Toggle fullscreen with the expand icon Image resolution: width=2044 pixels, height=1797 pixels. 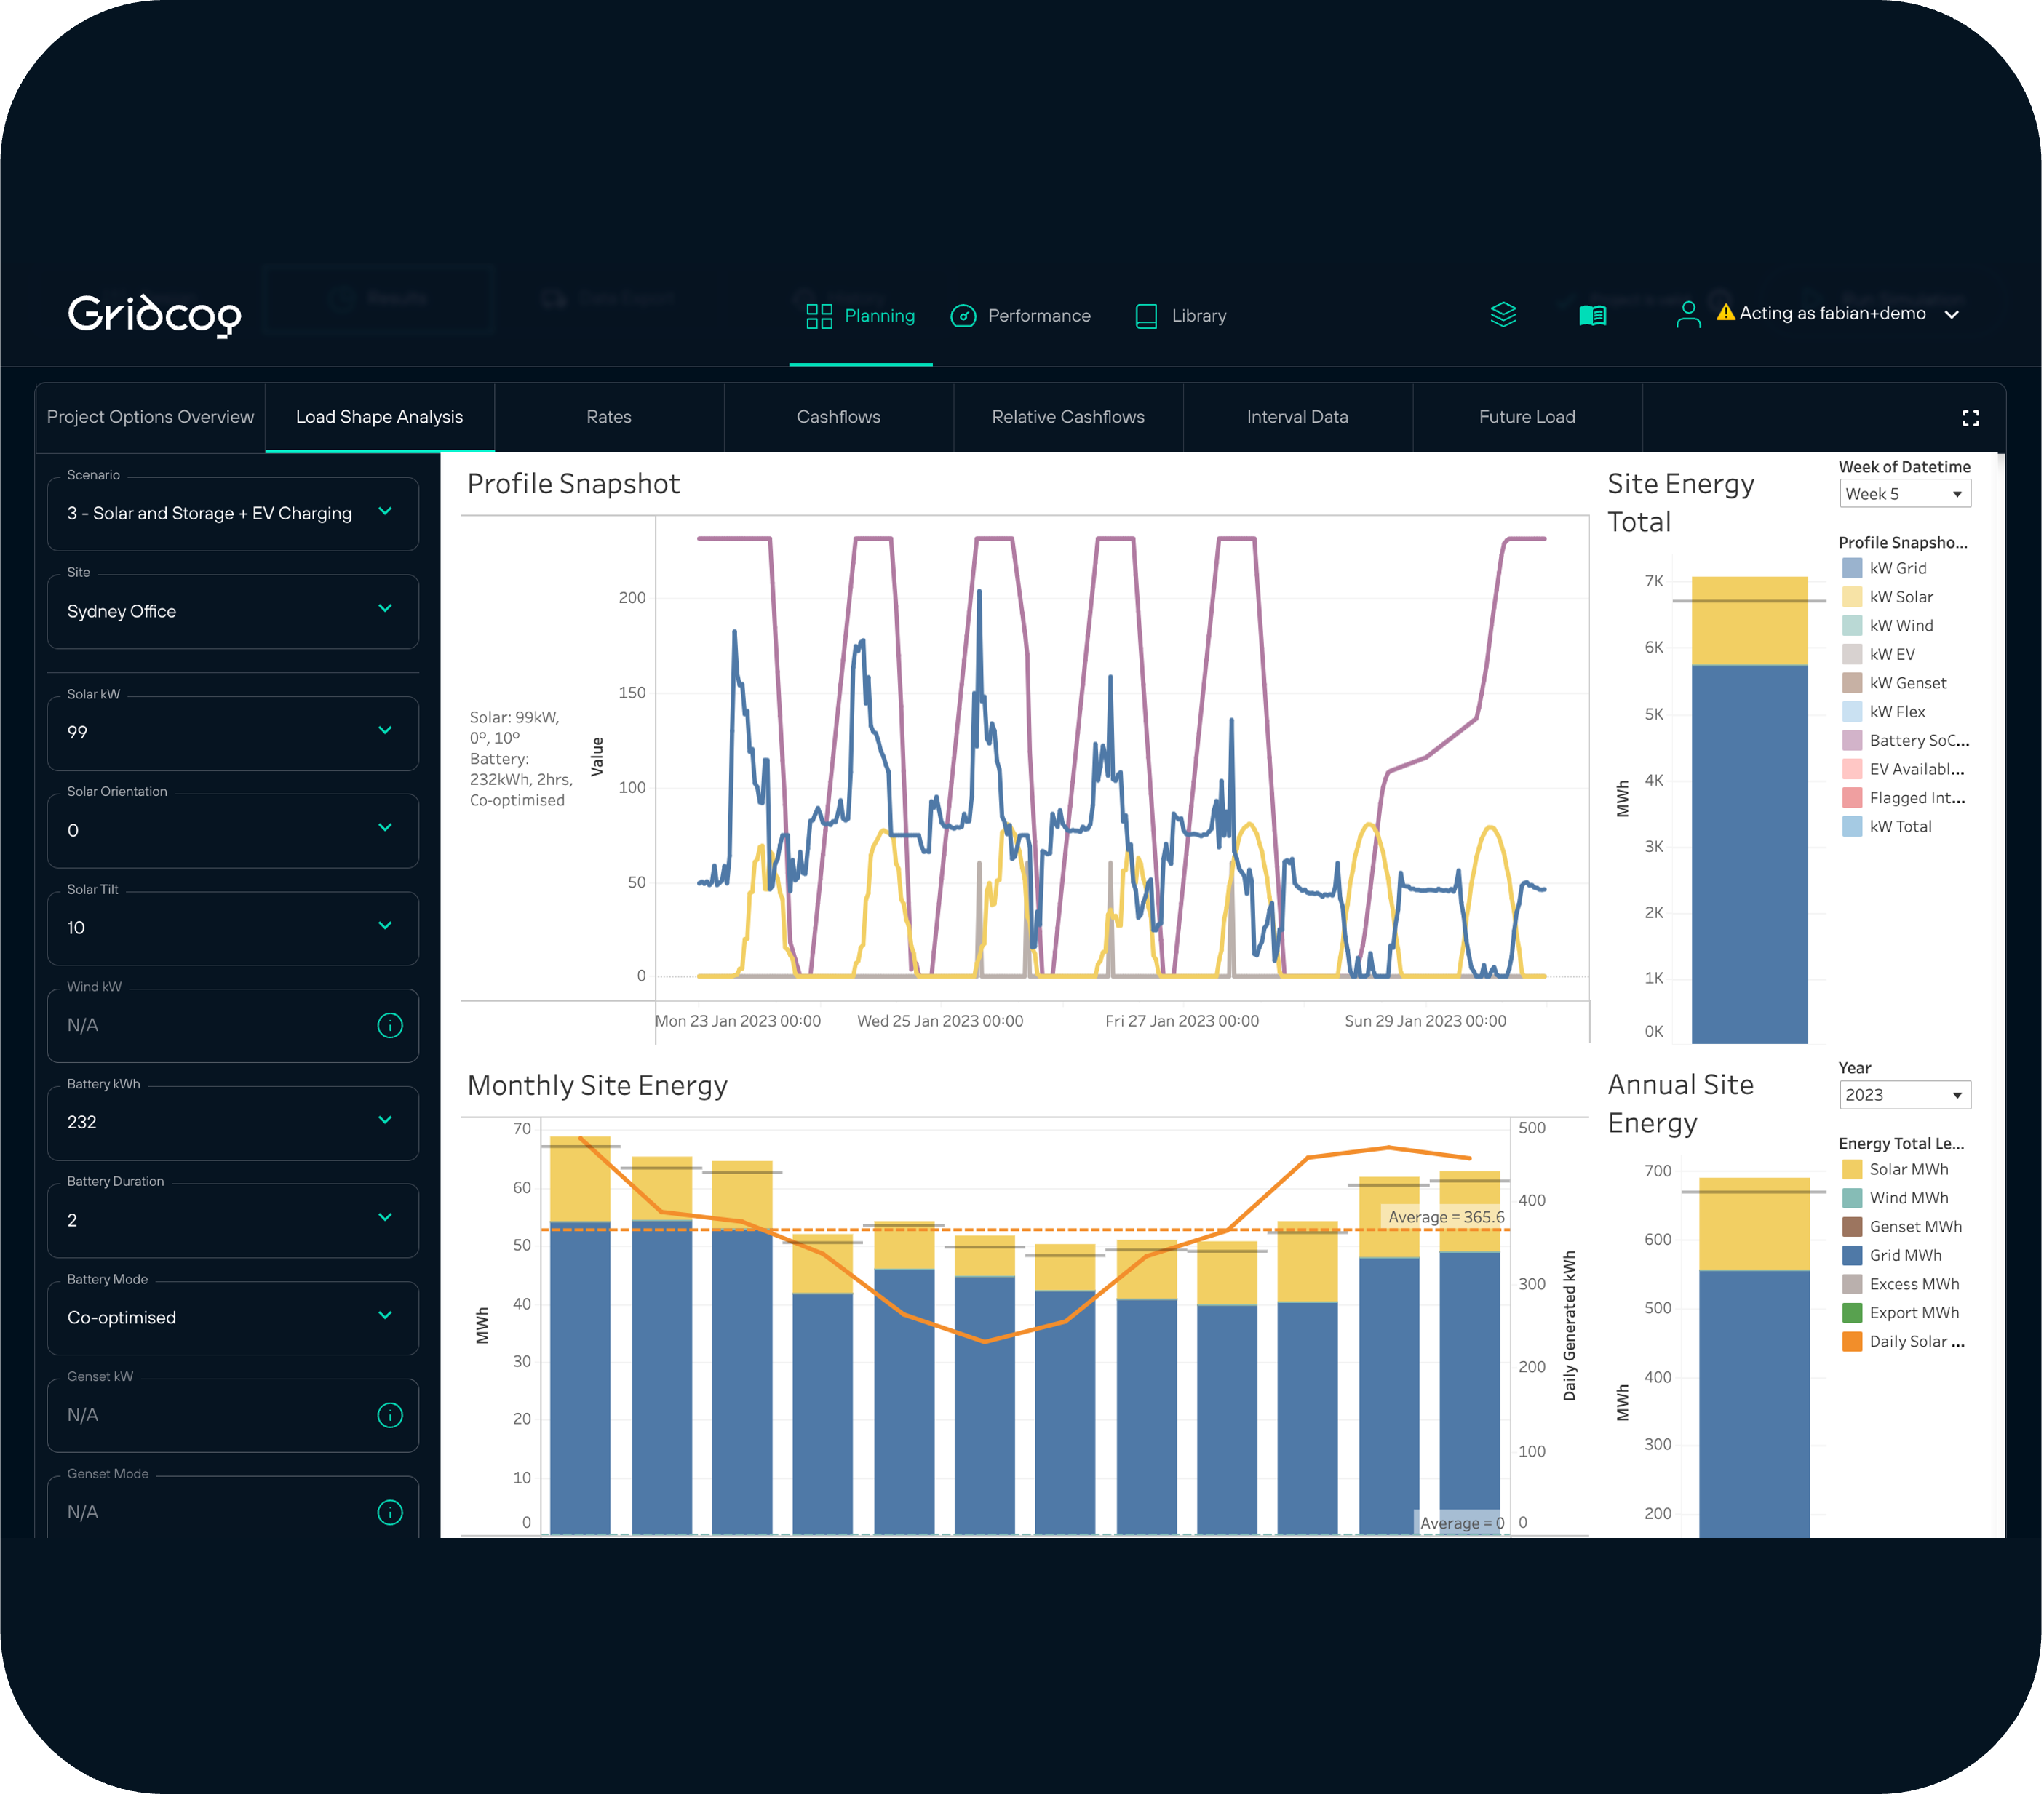(1970, 418)
